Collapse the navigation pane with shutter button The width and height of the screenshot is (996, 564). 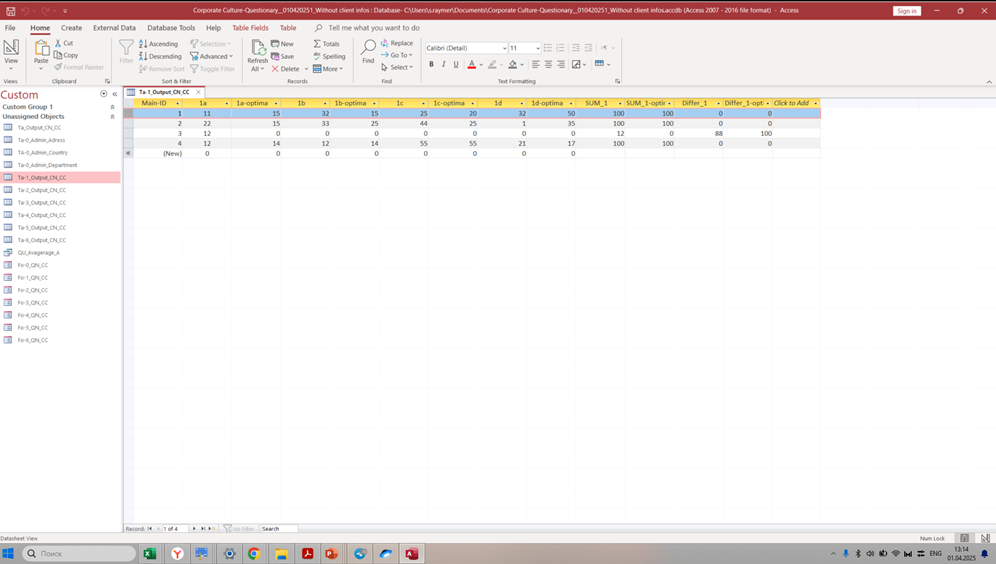coord(115,94)
